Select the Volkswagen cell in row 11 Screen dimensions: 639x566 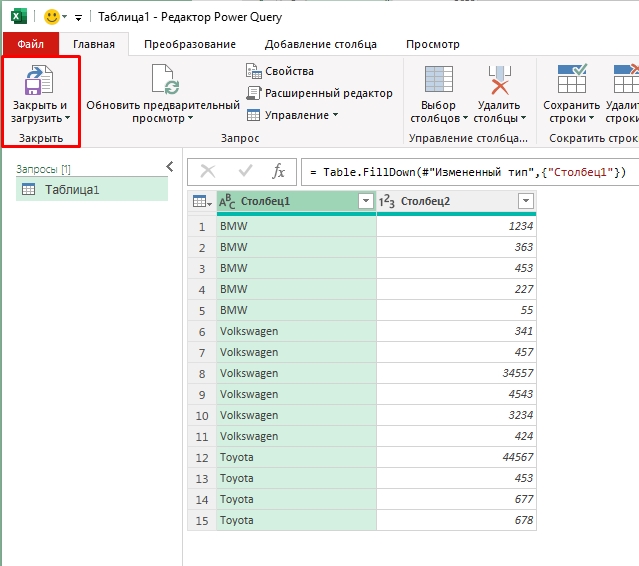pos(296,436)
